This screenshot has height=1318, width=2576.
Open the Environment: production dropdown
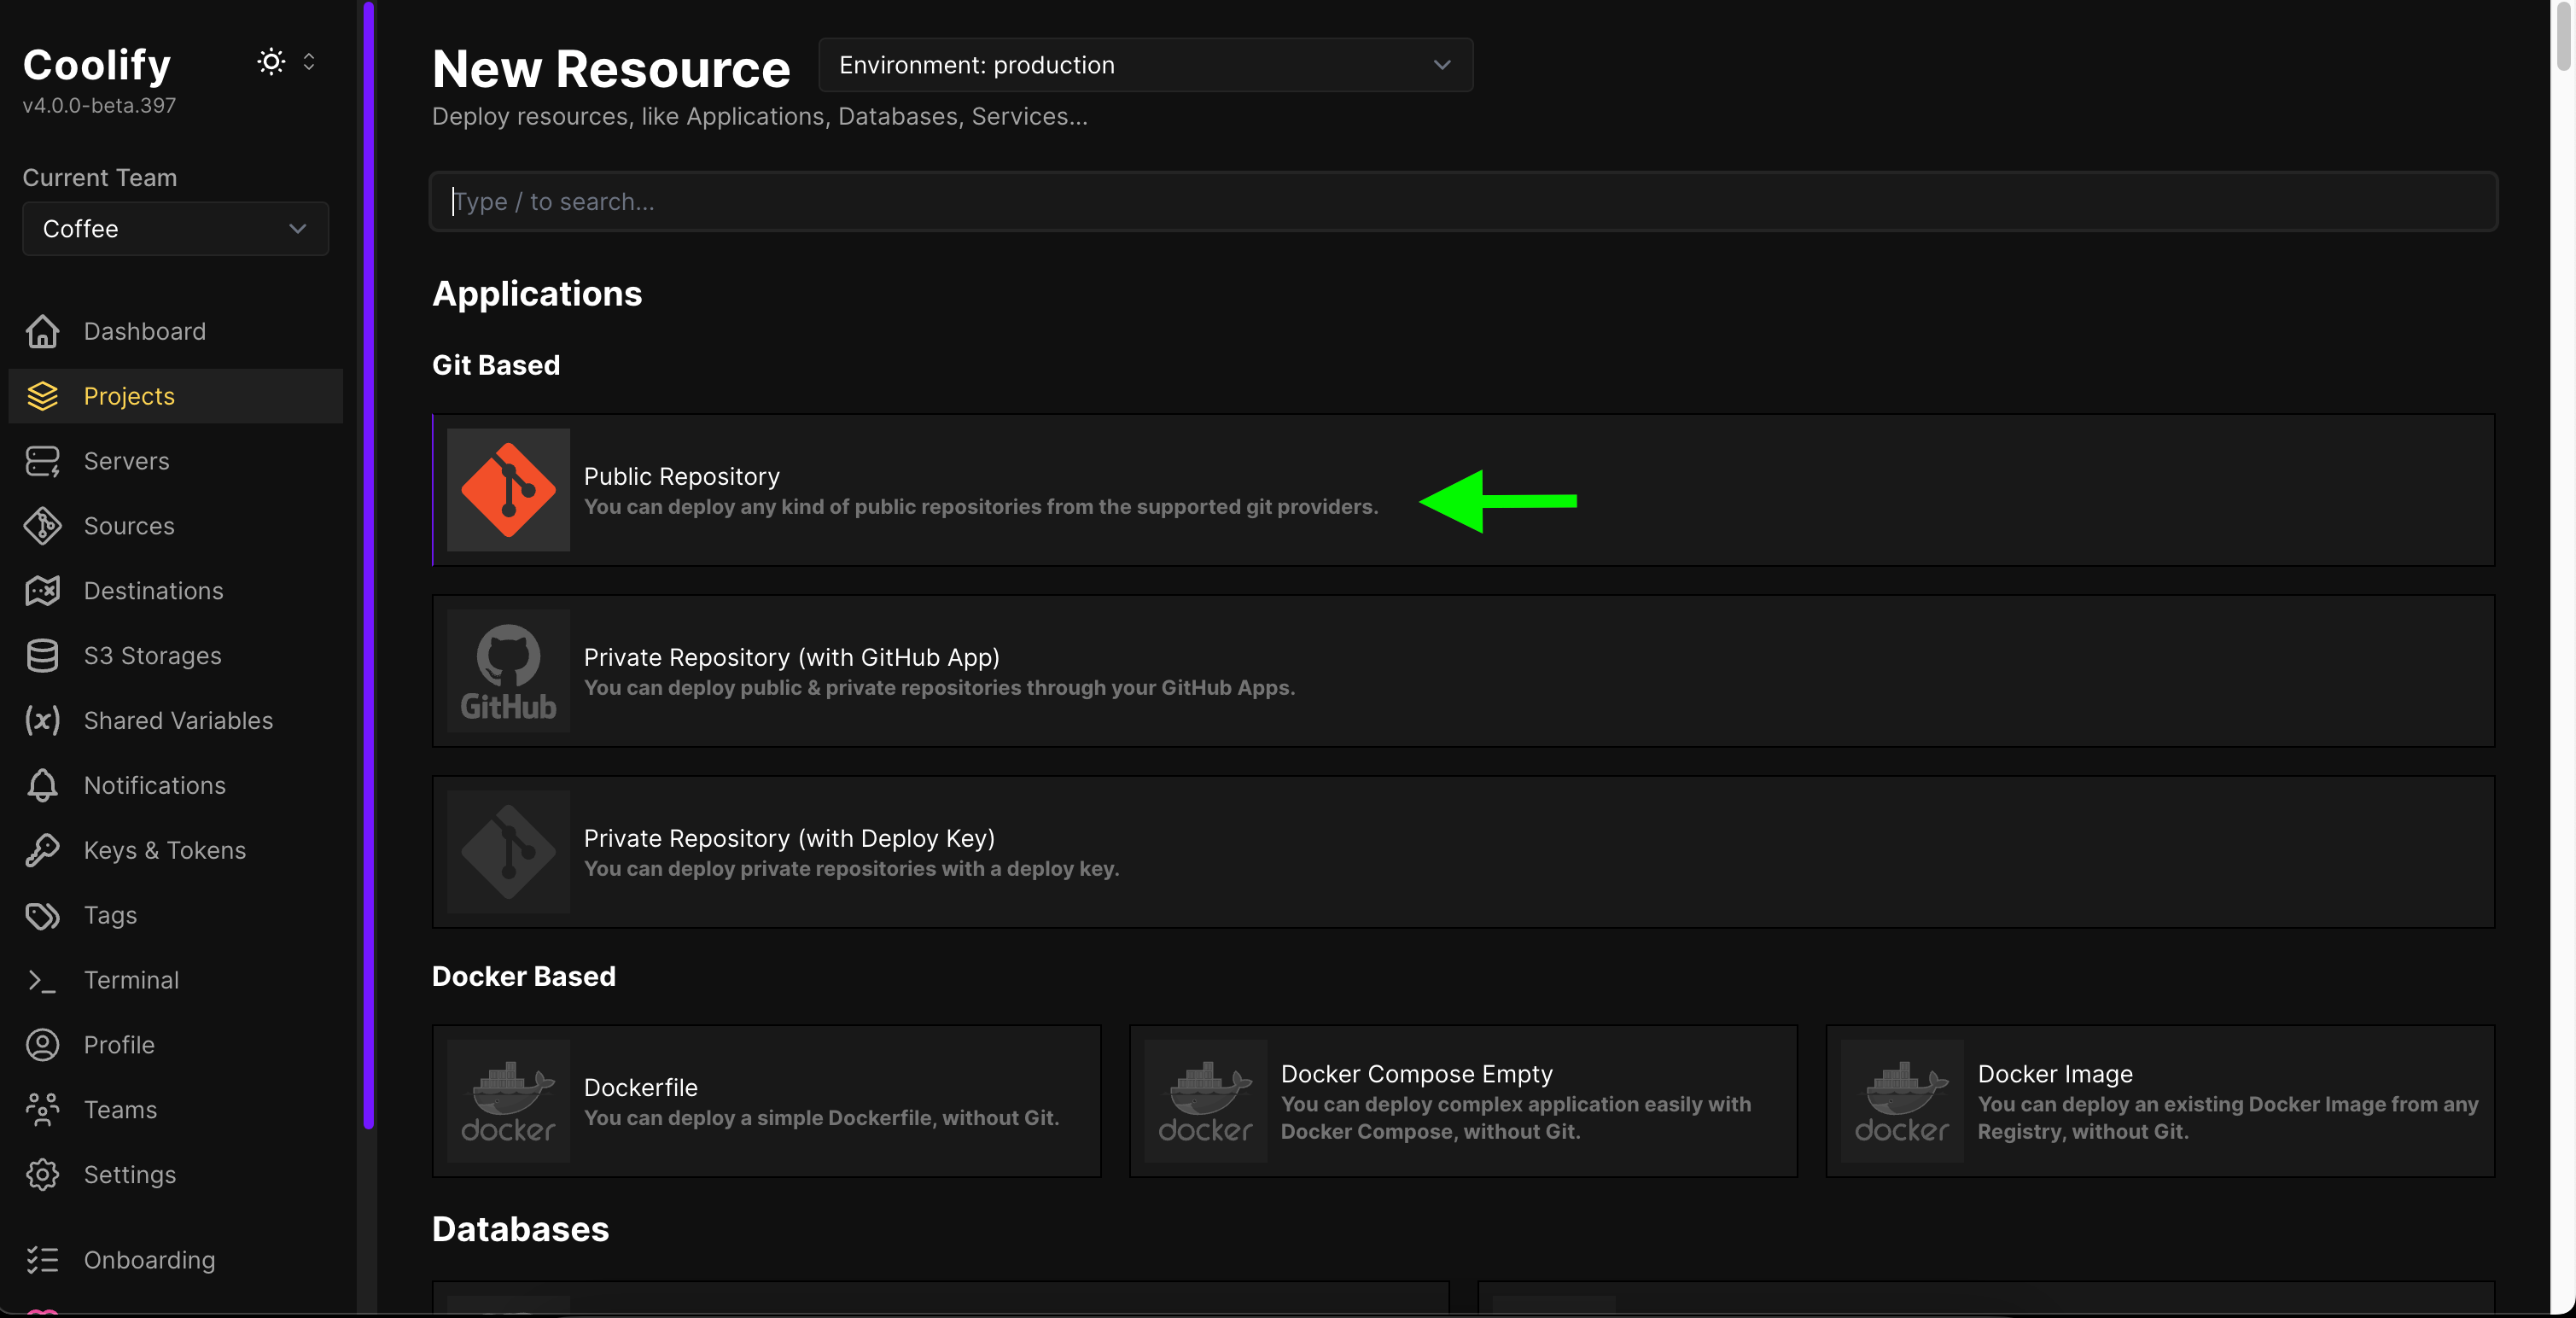coord(1145,65)
